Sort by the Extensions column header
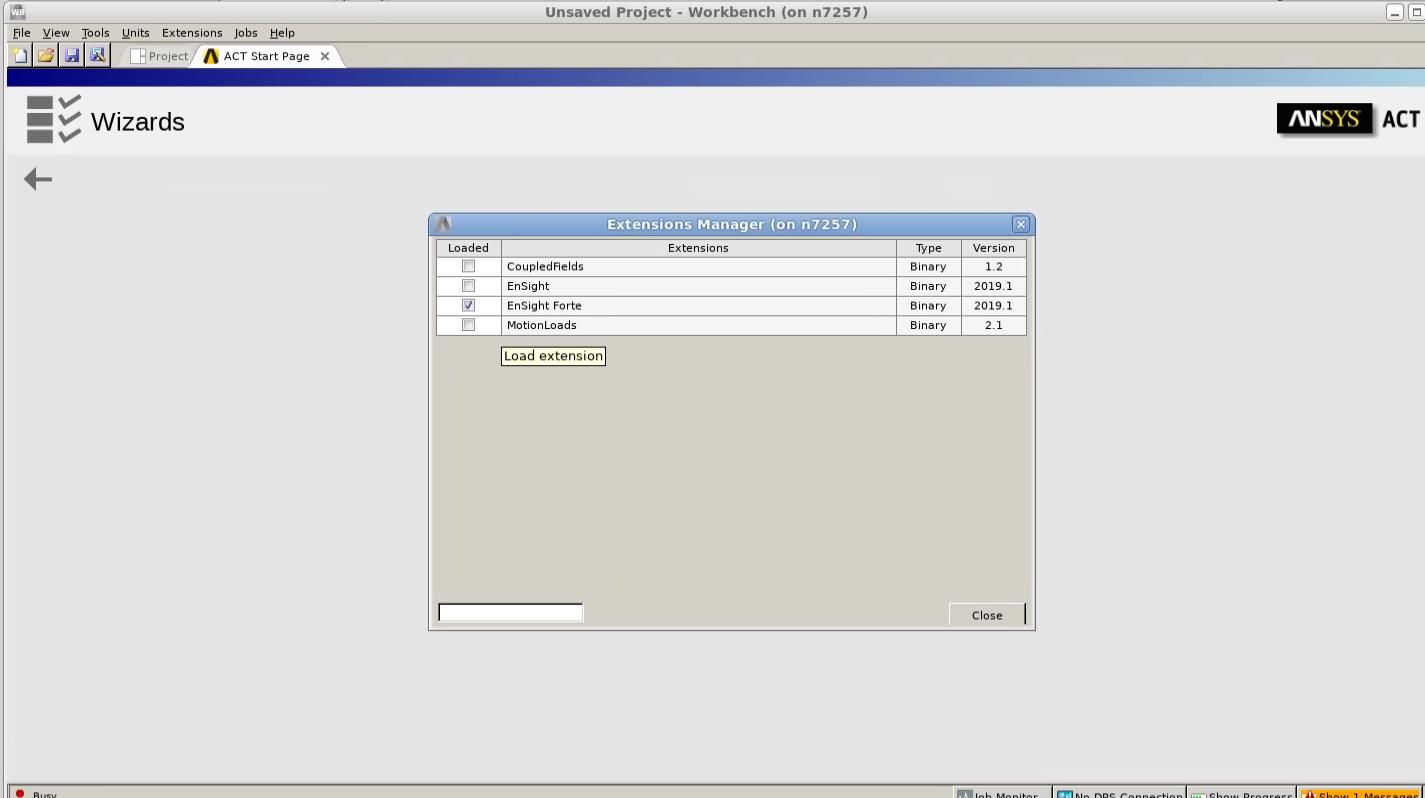 pyautogui.click(x=698, y=248)
